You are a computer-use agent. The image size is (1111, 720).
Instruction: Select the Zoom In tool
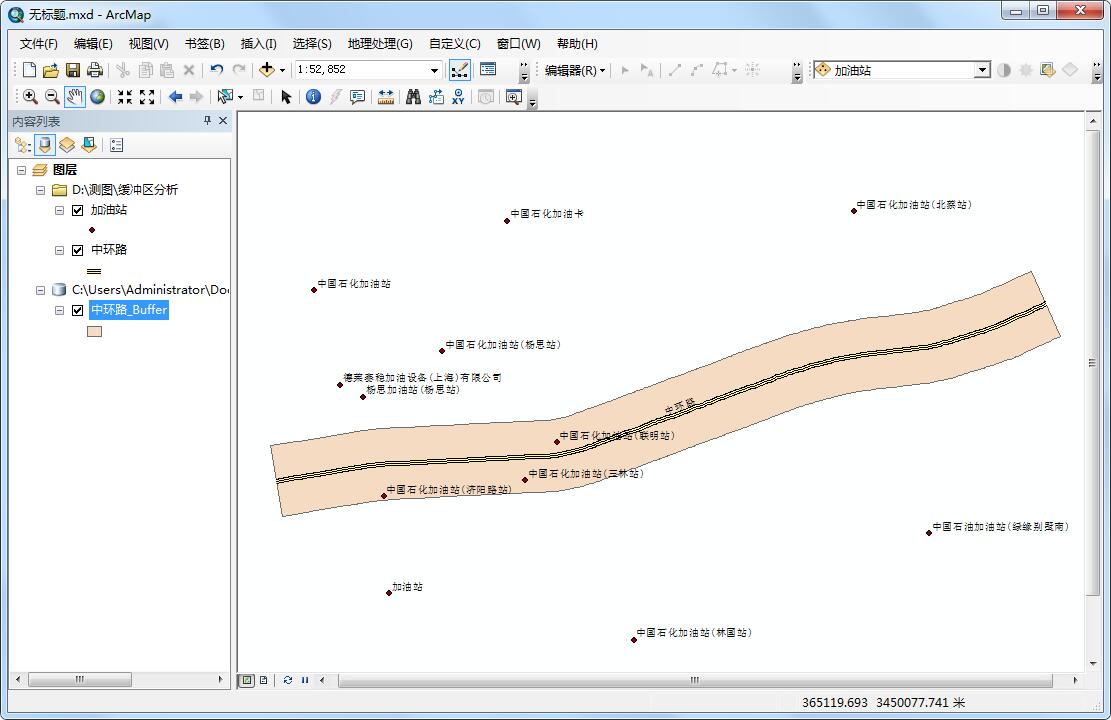pos(30,96)
